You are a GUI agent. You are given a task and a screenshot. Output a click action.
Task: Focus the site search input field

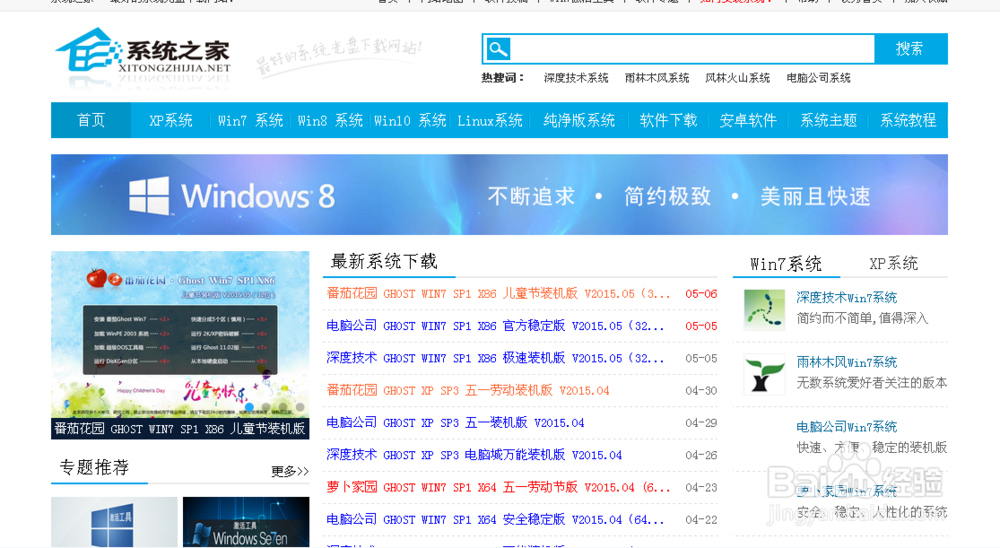[693, 49]
